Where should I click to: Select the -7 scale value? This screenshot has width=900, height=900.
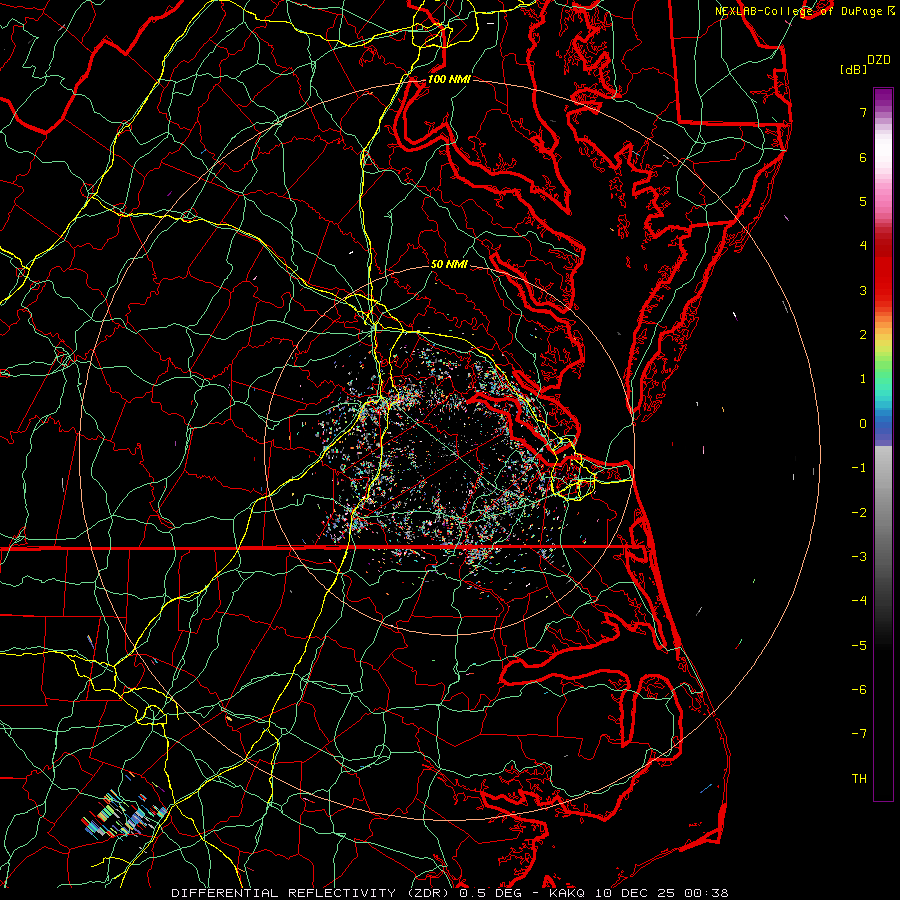click(x=859, y=734)
